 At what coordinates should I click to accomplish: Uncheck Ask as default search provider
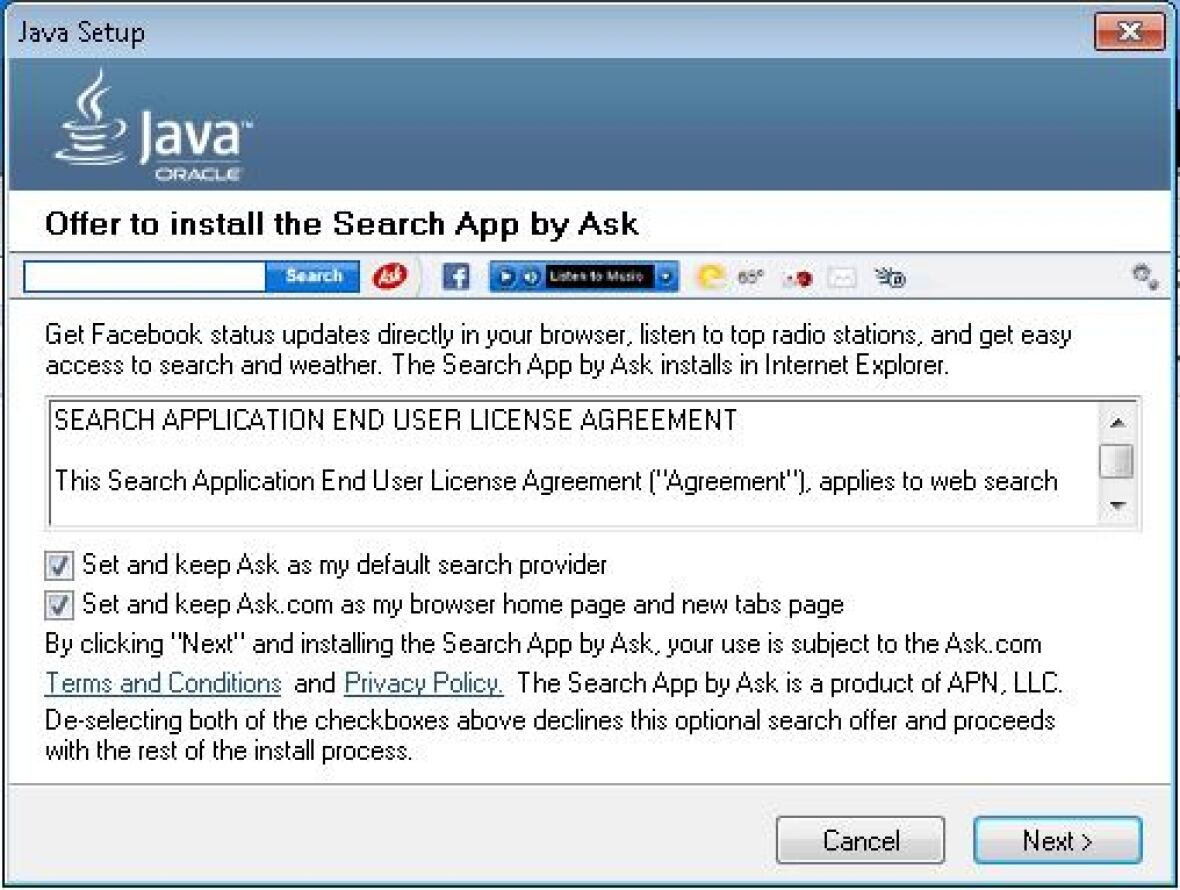[59, 567]
